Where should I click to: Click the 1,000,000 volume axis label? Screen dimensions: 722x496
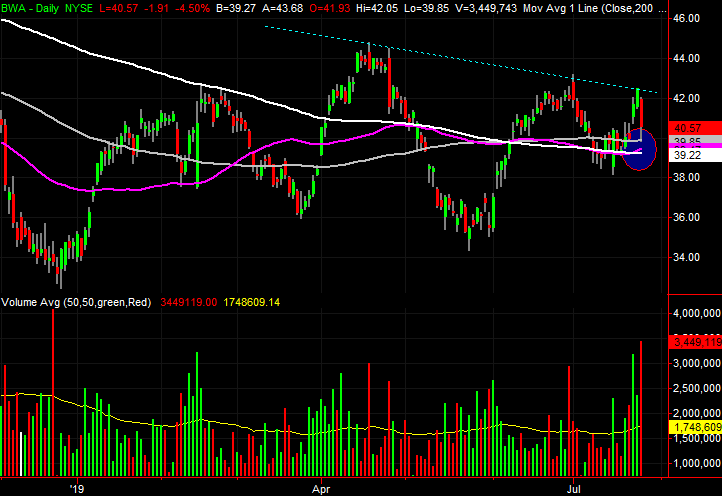(697, 463)
